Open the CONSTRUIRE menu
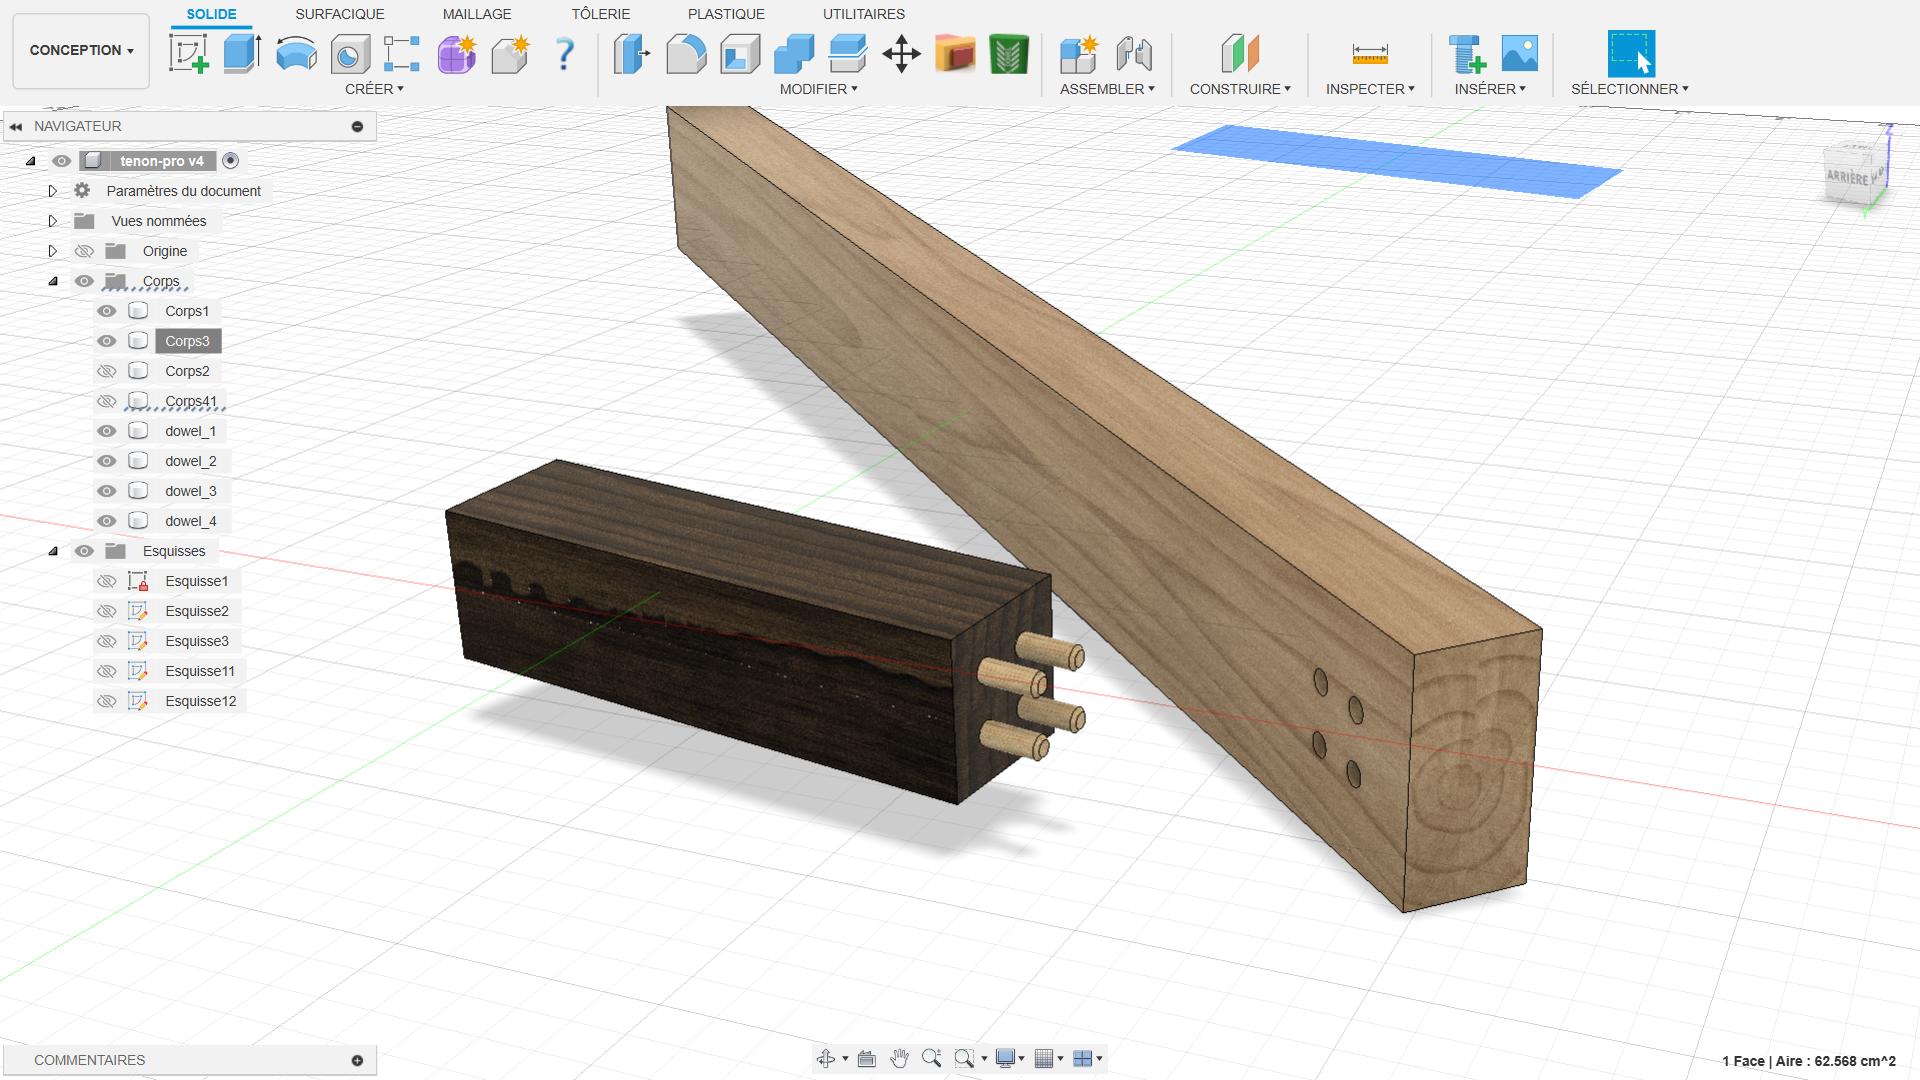 click(x=1239, y=89)
